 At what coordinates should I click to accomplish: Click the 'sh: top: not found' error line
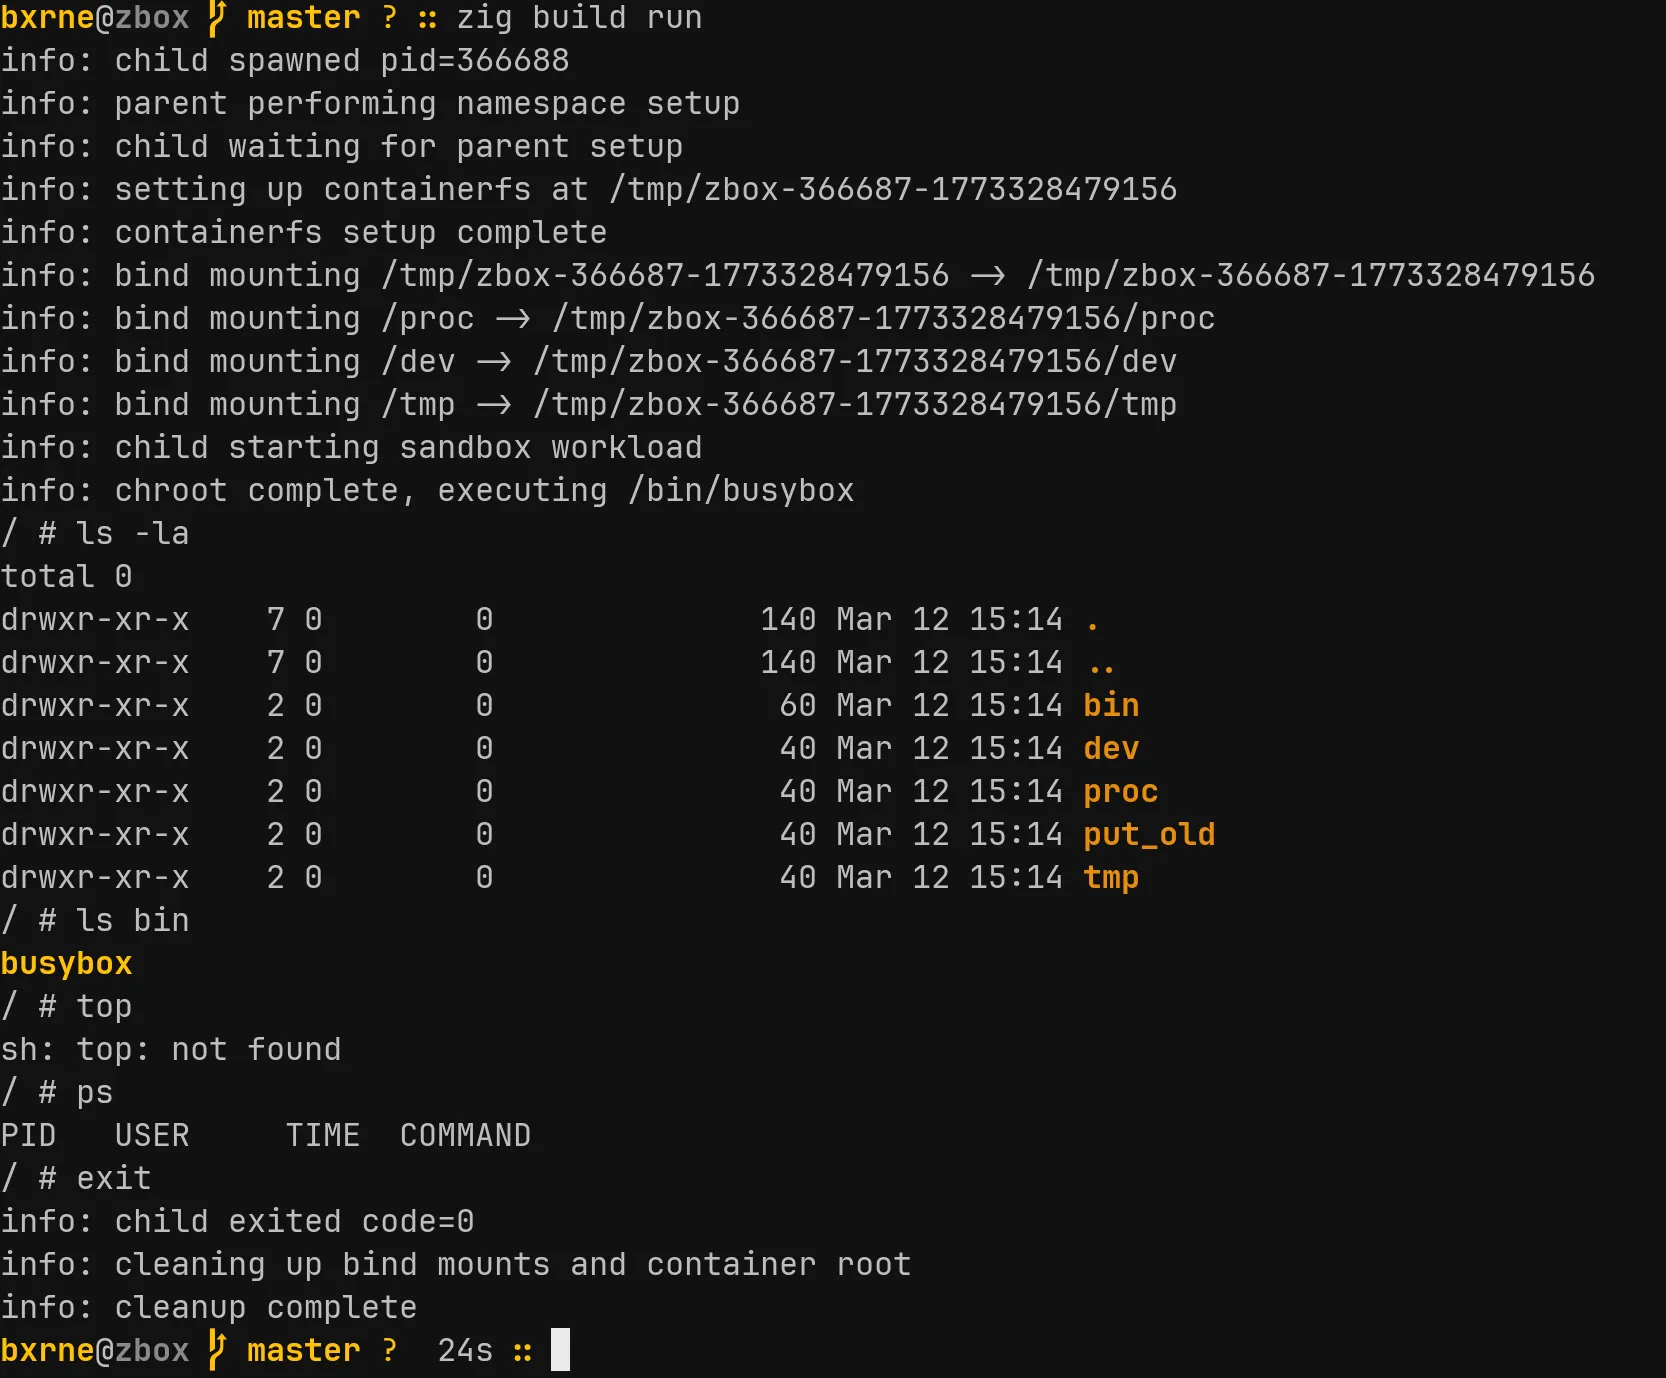point(171,1050)
